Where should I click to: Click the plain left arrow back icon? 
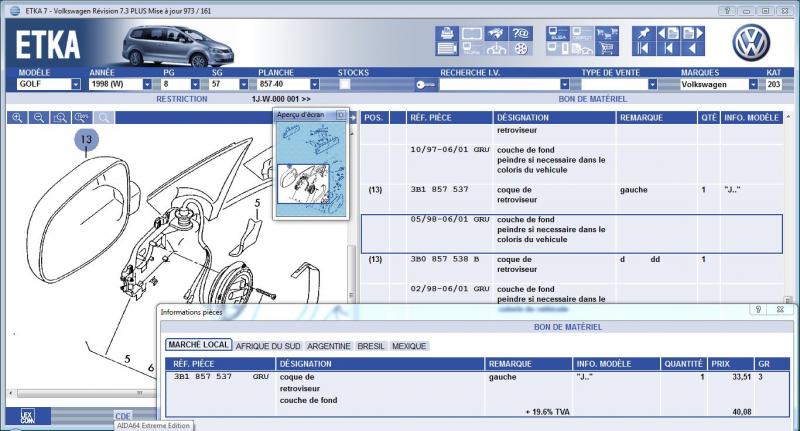click(693, 49)
